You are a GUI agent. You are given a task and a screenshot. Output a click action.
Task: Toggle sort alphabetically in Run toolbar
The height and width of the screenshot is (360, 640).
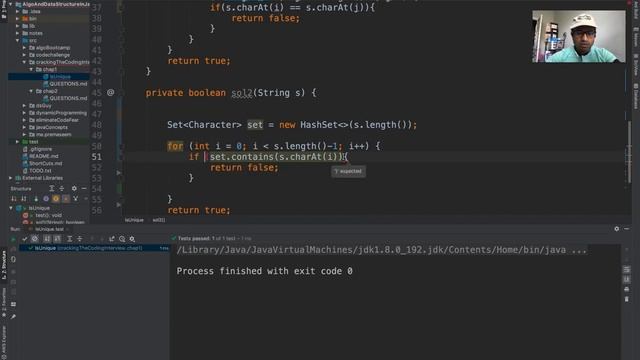(x=47, y=239)
